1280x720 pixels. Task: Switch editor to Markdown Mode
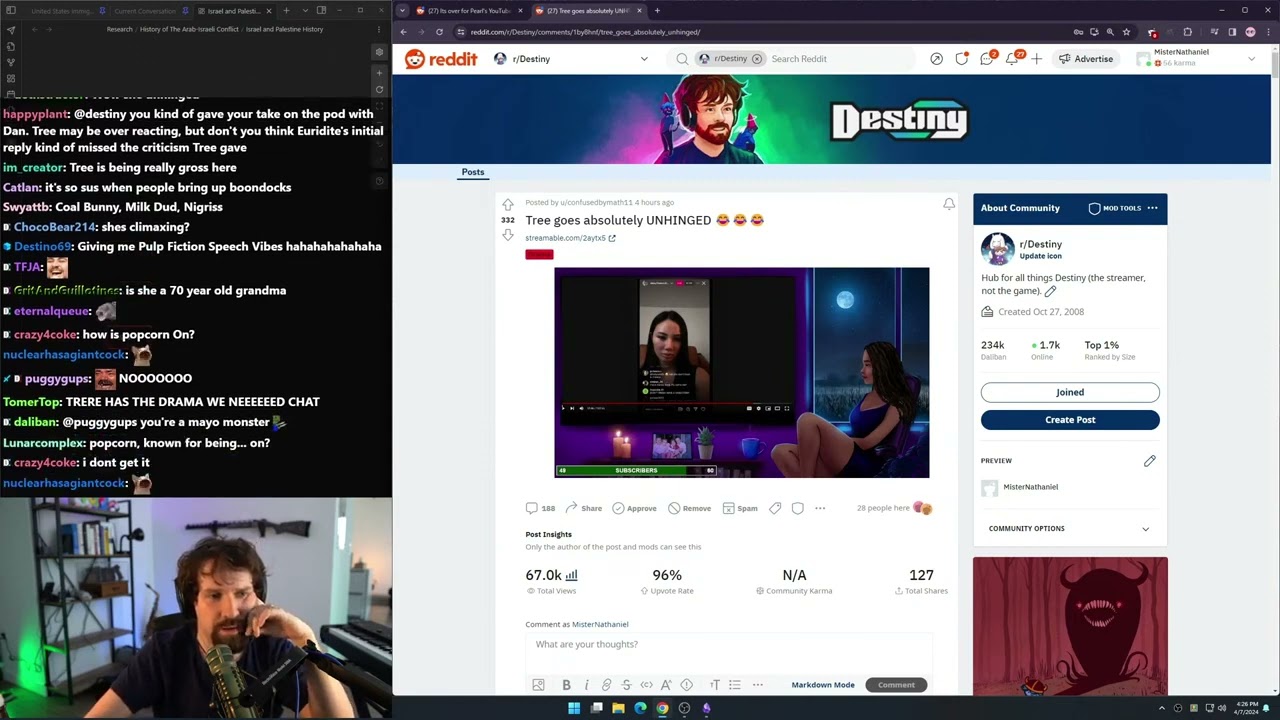click(x=823, y=685)
